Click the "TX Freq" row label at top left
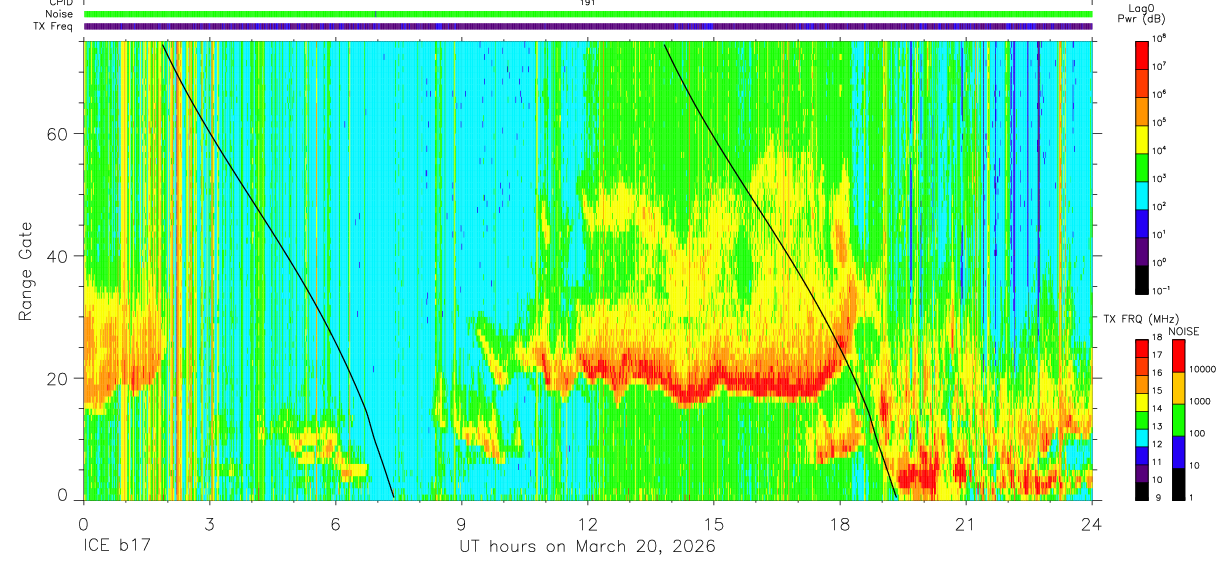The image size is (1228, 567). (54, 26)
